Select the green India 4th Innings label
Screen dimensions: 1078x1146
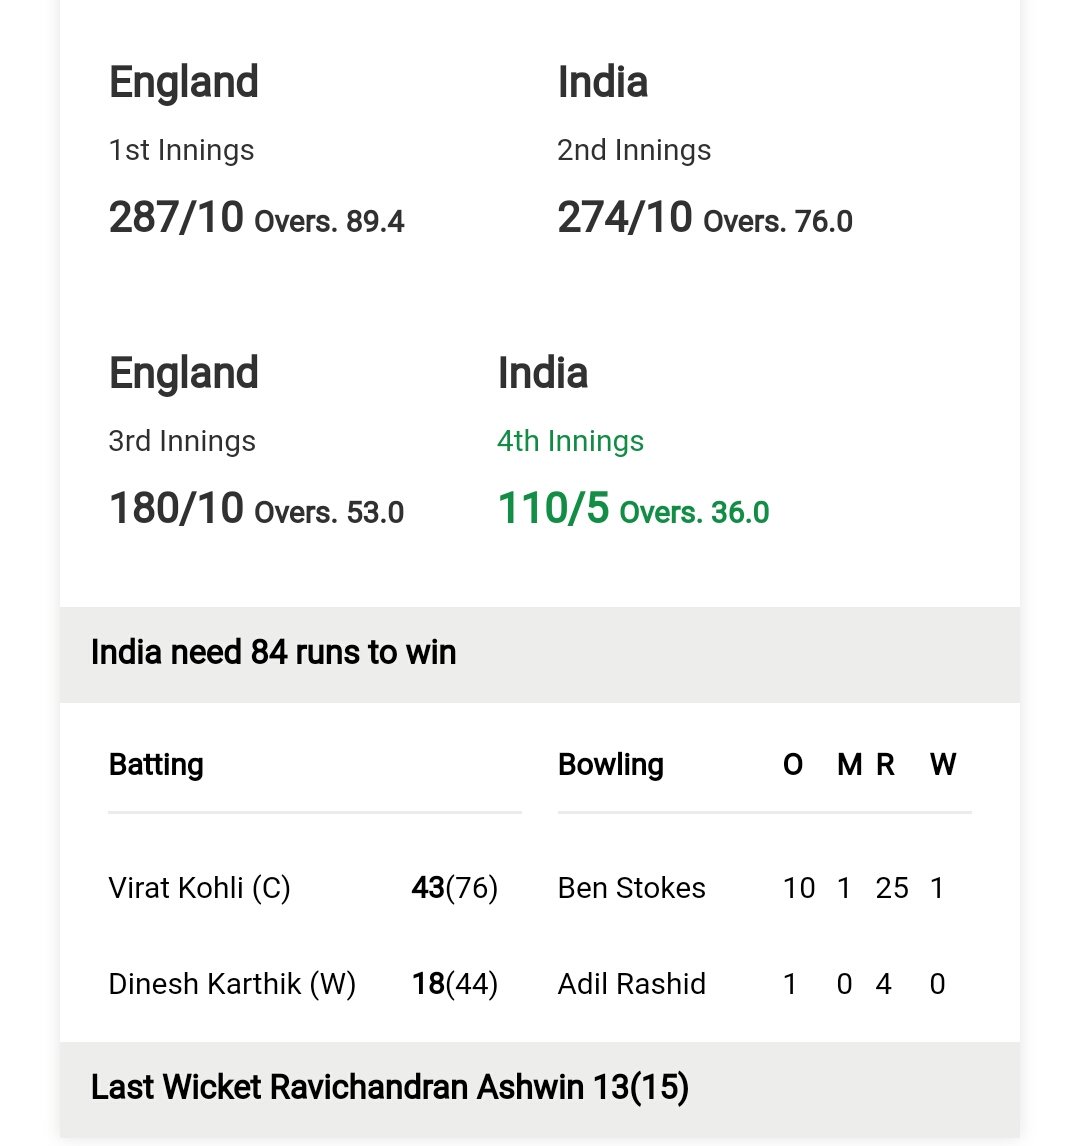[x=570, y=441]
